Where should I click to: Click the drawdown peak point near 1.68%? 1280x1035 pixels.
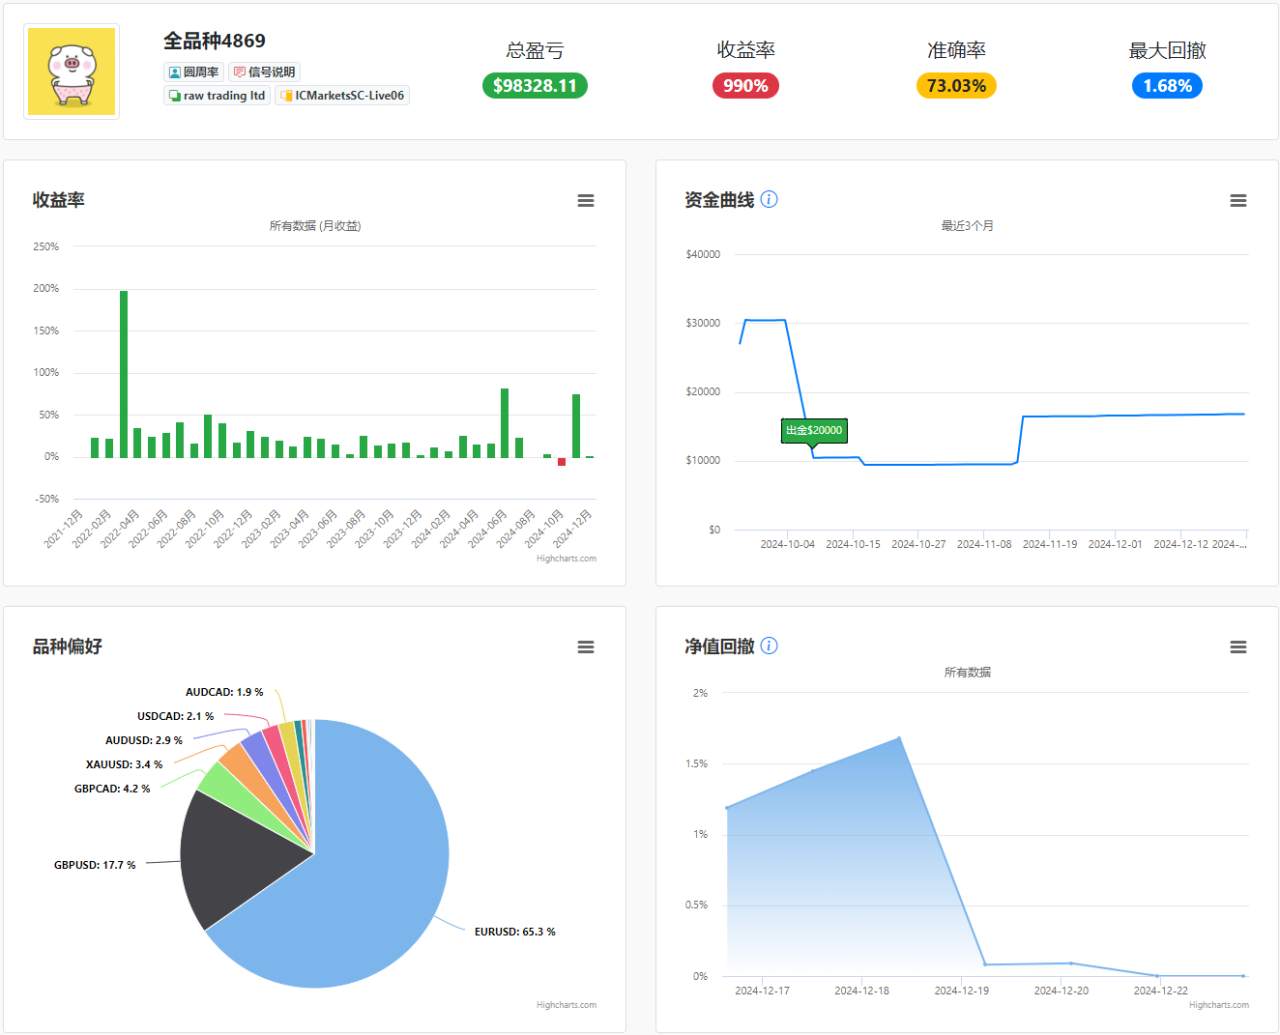(x=899, y=738)
